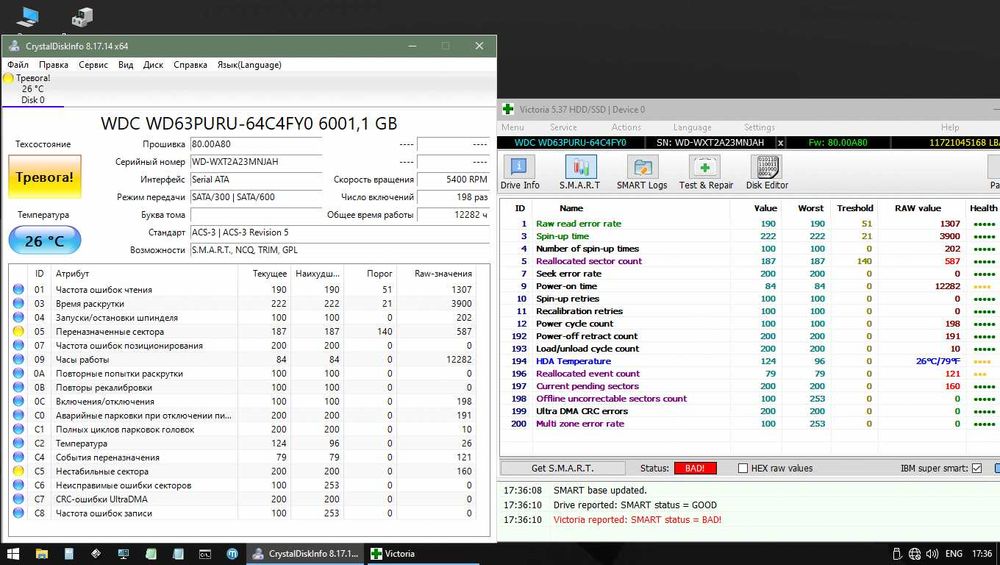Open the Язык(Language) menu

pos(249,64)
